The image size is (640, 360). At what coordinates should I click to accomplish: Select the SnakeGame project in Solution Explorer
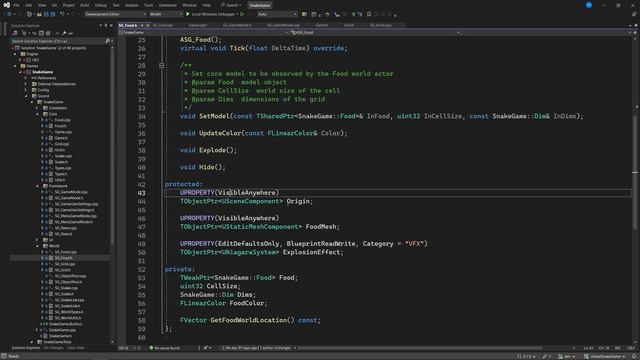42,72
